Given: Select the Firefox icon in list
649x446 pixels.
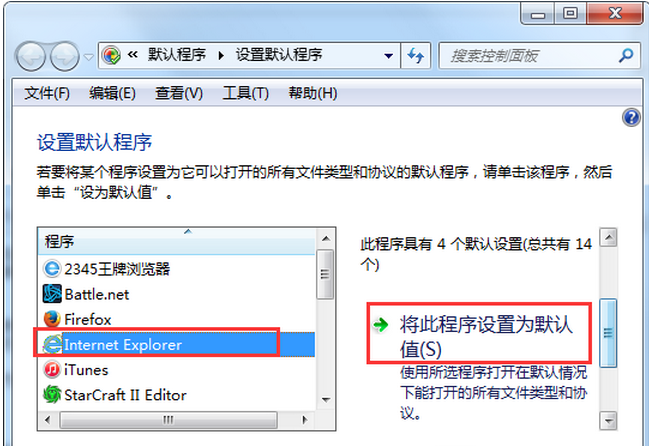Looking at the screenshot, I should tap(52, 319).
